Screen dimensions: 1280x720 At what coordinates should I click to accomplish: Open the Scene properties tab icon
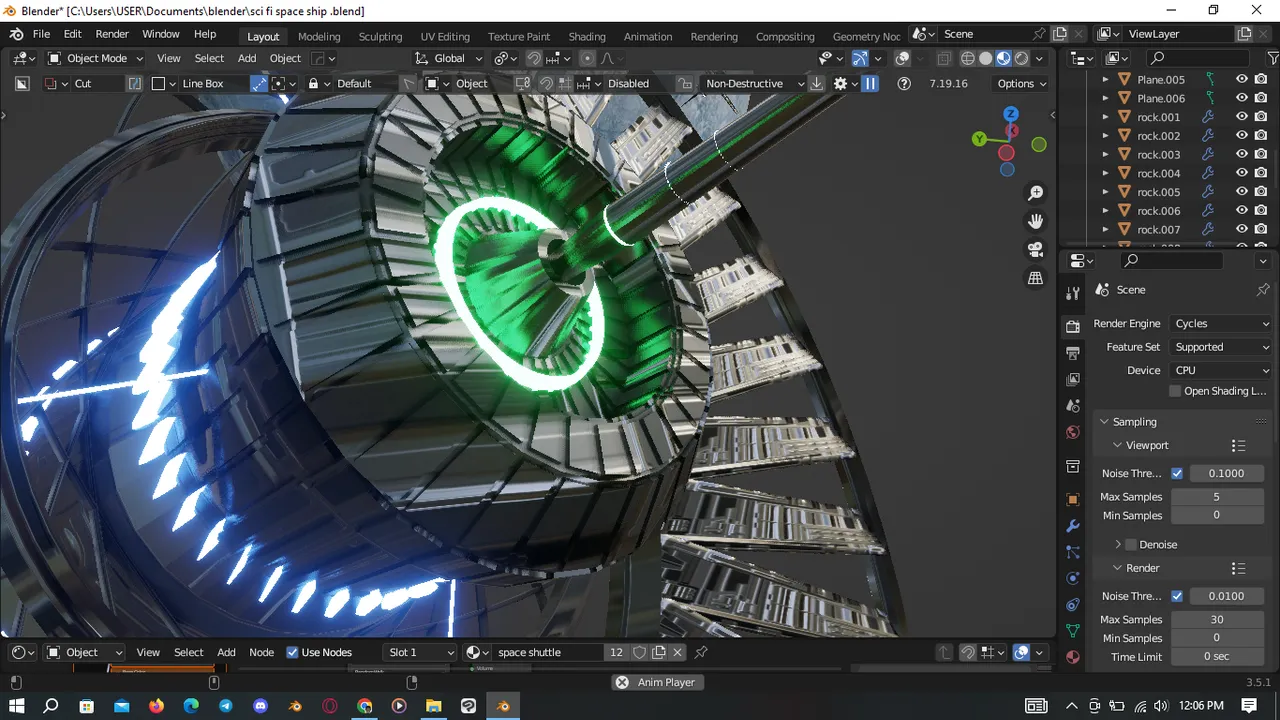1073,406
